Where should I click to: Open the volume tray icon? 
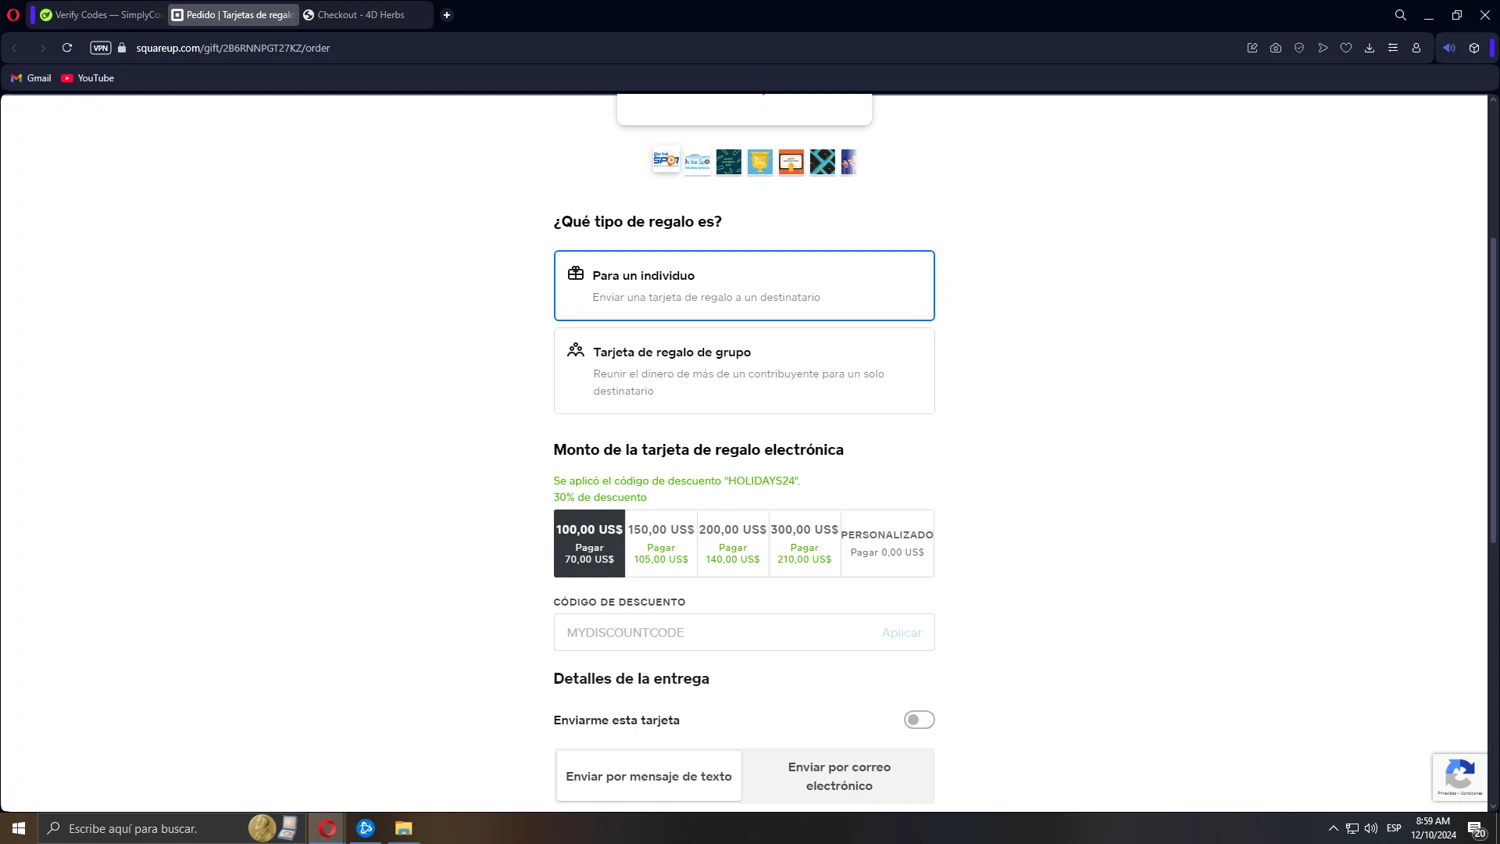1371,828
